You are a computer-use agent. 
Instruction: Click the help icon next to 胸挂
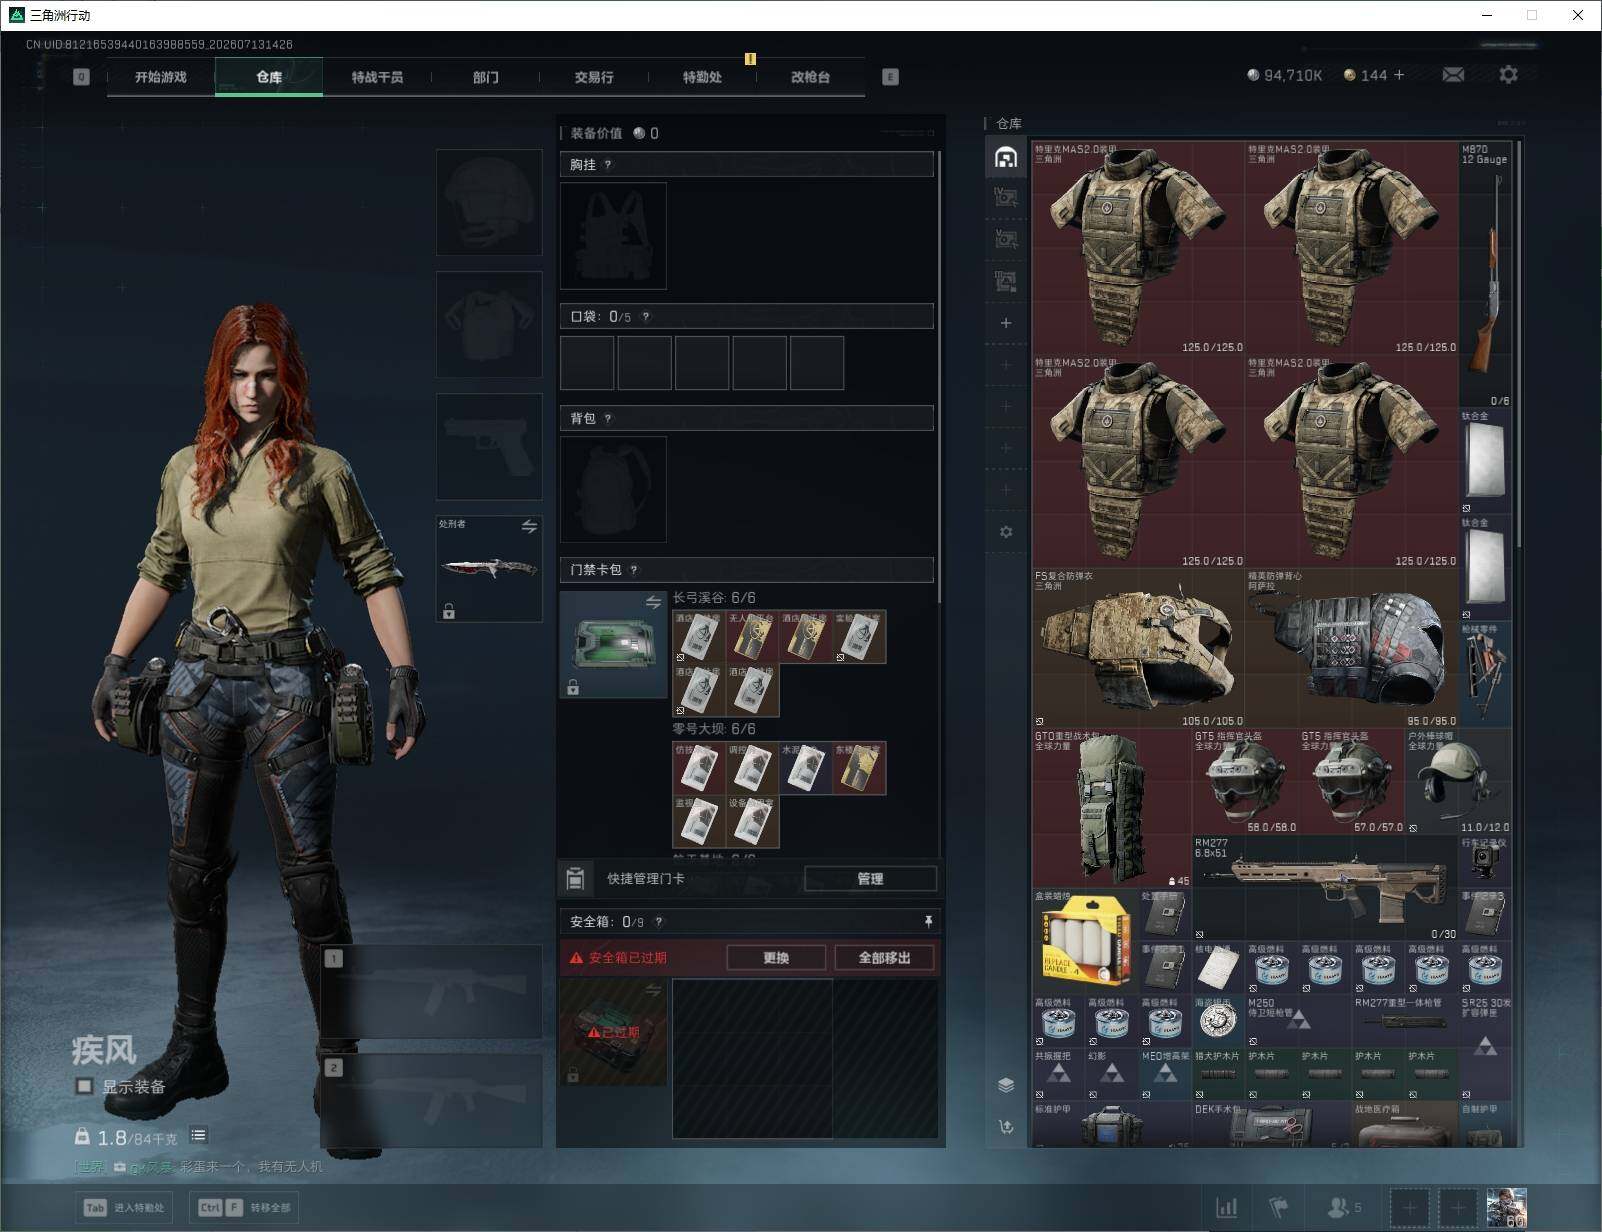[x=608, y=165]
